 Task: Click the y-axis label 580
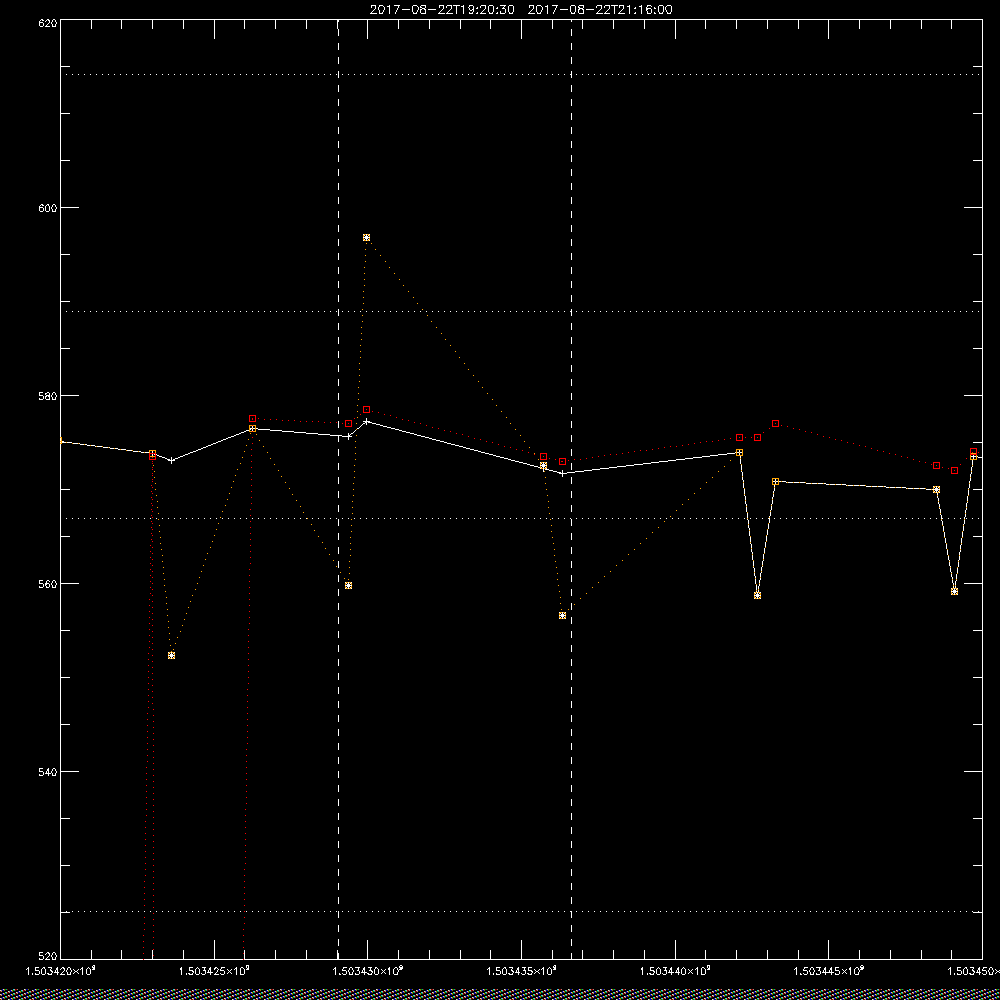[x=49, y=395]
